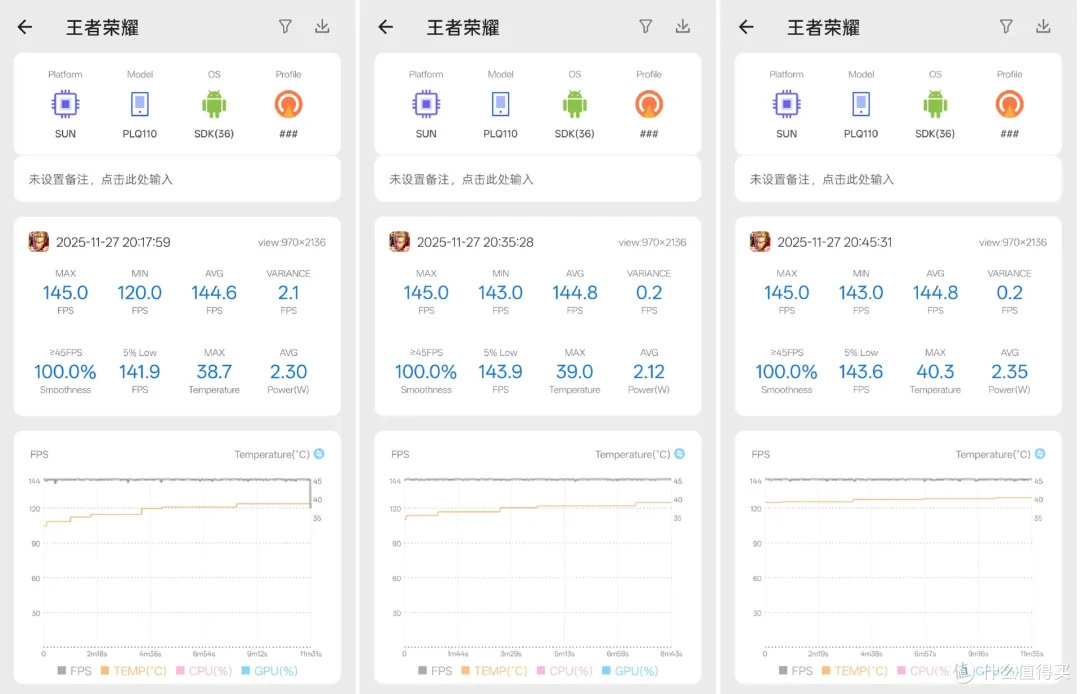Image resolution: width=1080 pixels, height=694 pixels.
Task: Click the remark note field in right panel
Action: point(898,179)
